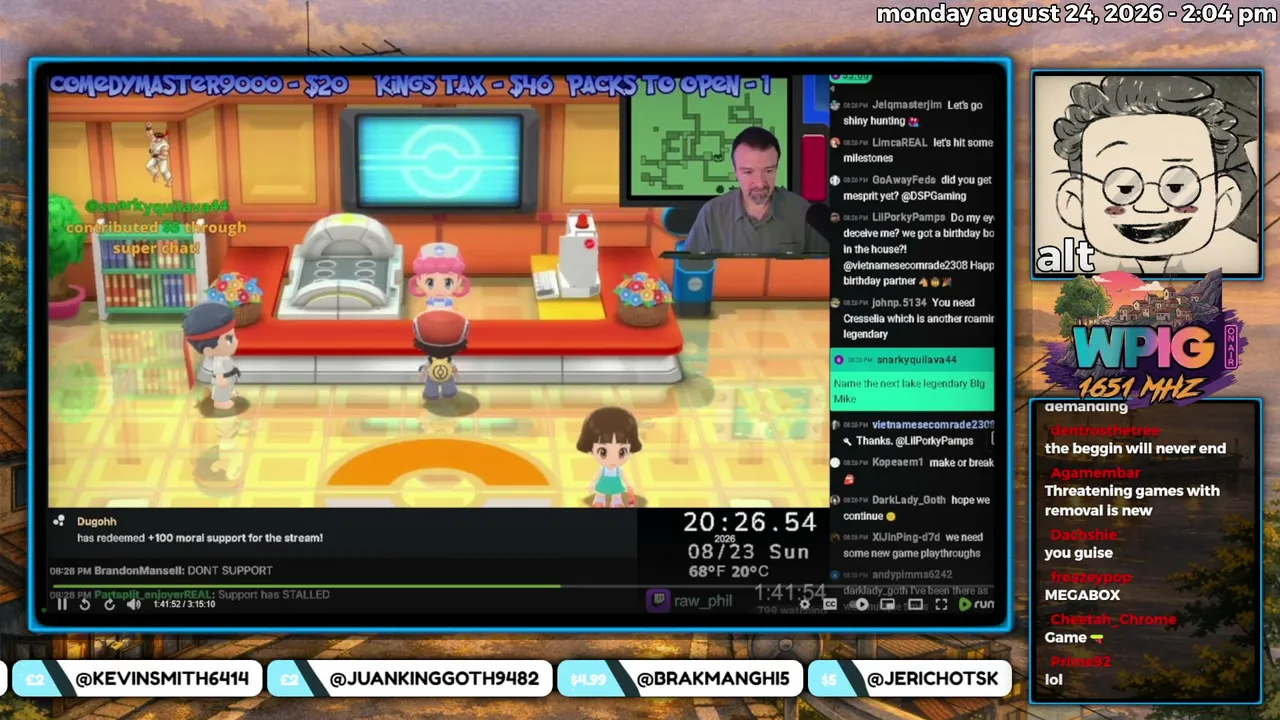Enter fullscreen with the corner-brackets icon
The image size is (1280, 720).
(x=940, y=604)
